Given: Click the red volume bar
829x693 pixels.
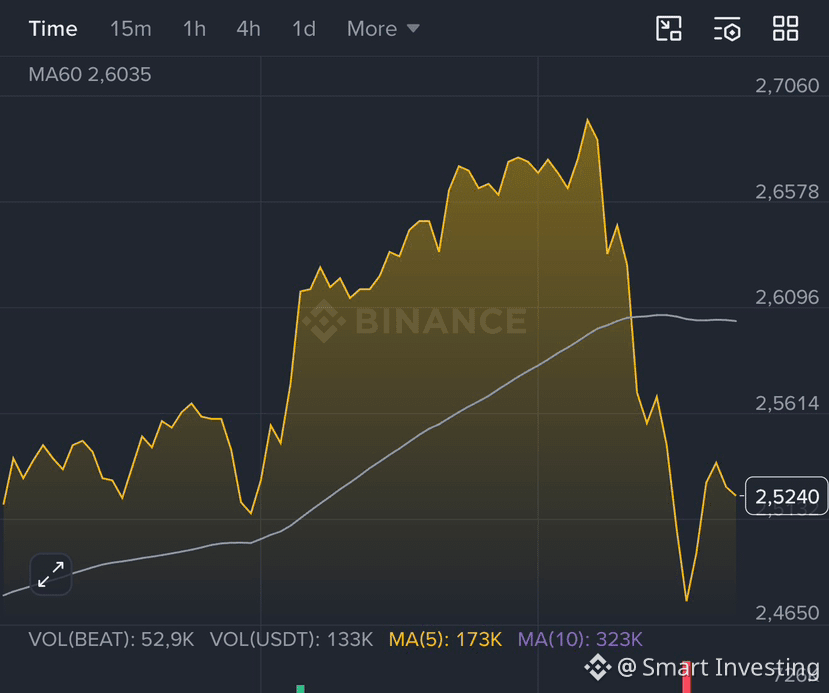Looking at the screenshot, I should [687, 677].
